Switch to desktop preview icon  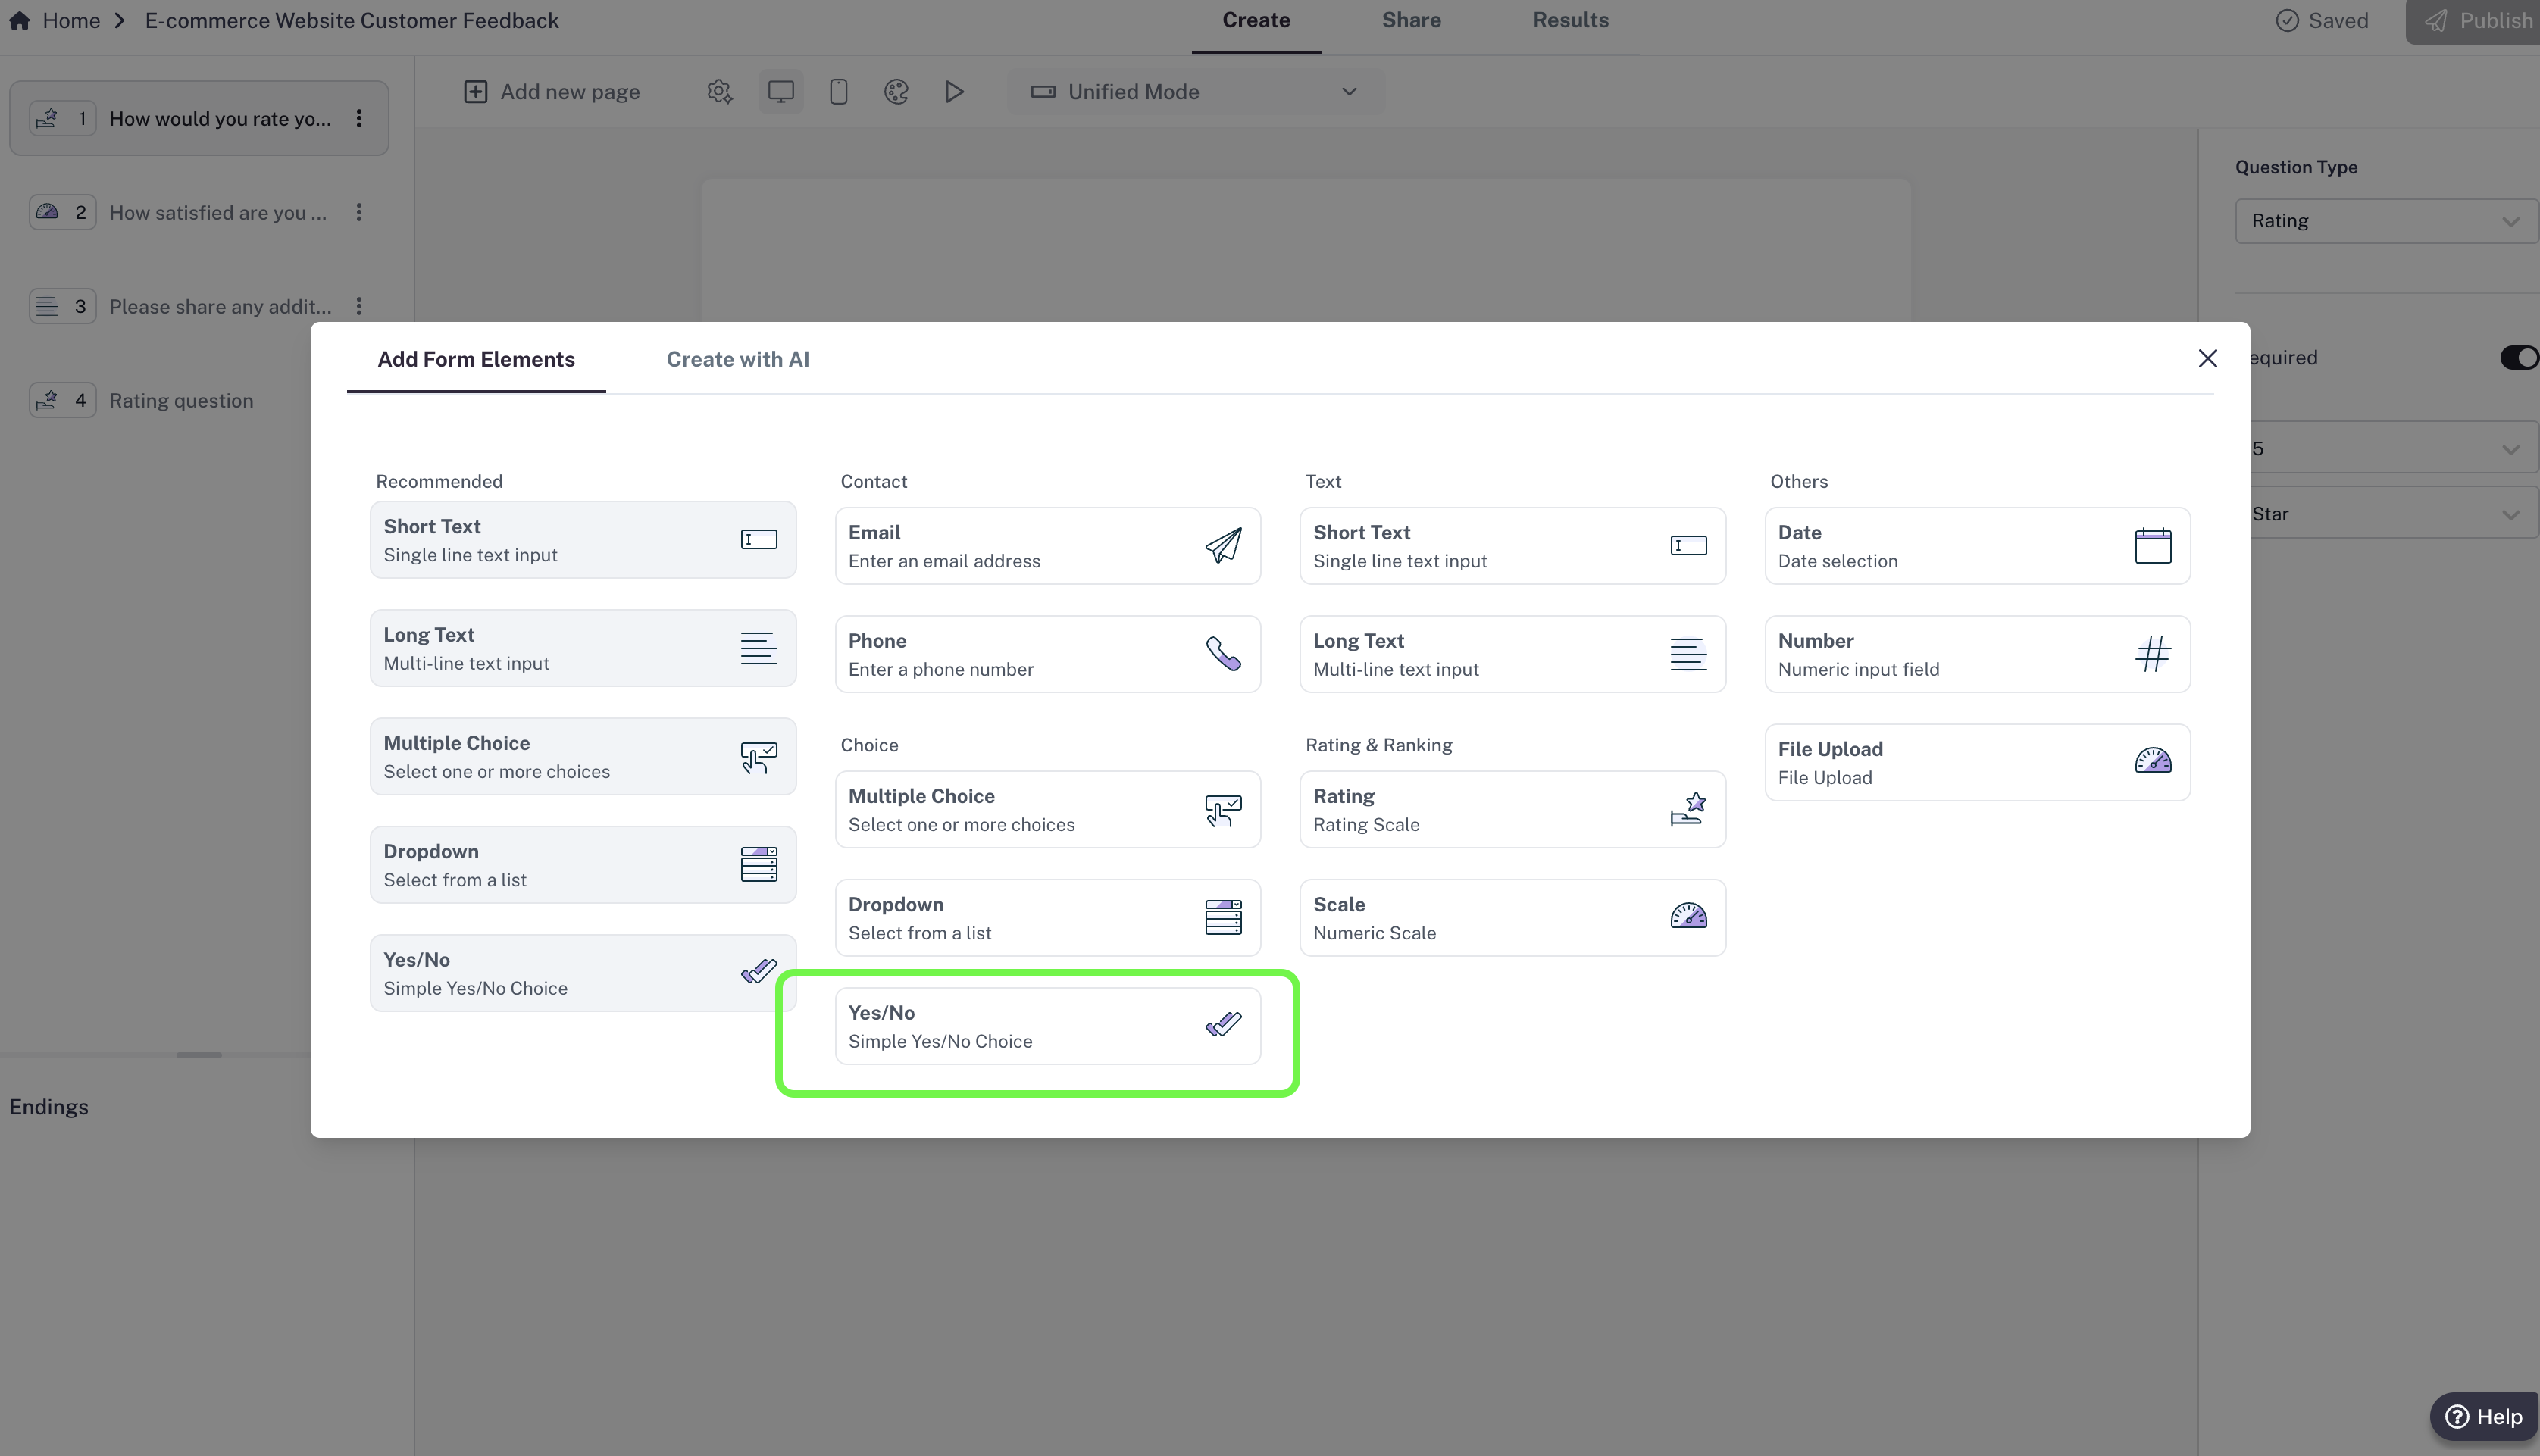click(780, 92)
